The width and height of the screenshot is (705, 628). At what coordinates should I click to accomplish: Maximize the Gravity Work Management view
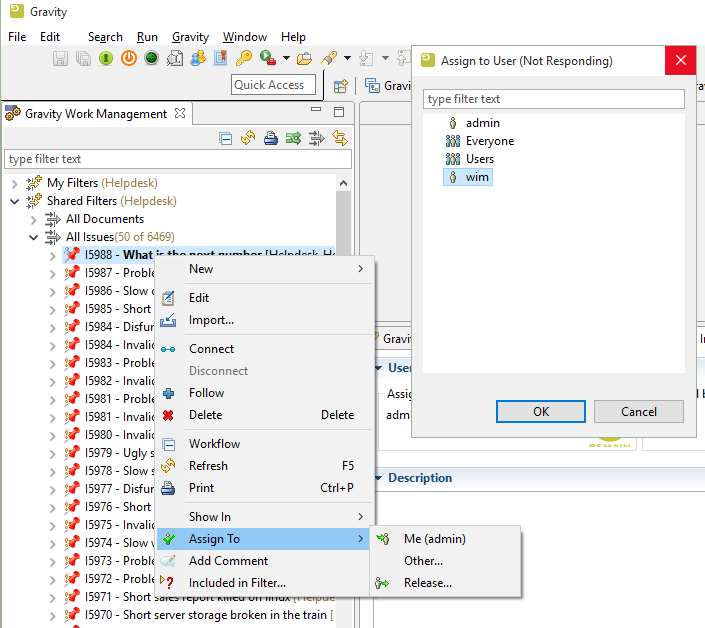click(339, 113)
